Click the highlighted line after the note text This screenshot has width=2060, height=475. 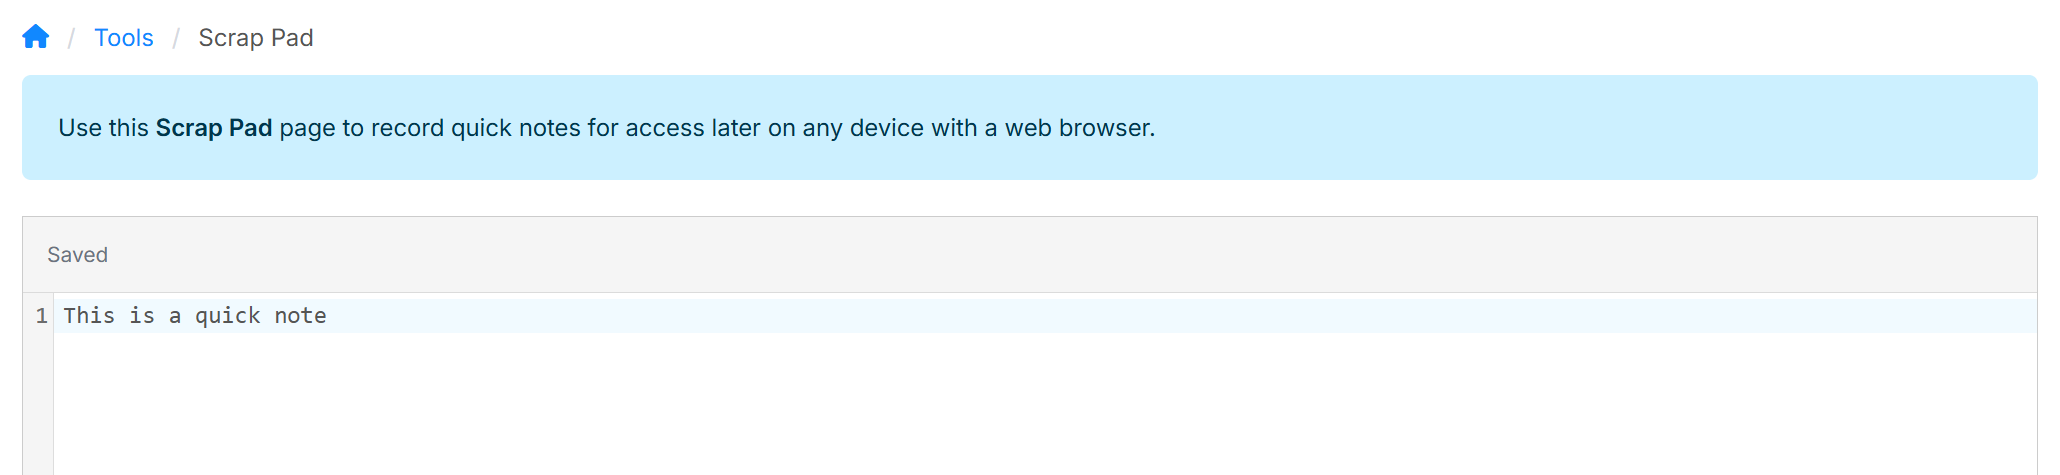coord(1000,316)
